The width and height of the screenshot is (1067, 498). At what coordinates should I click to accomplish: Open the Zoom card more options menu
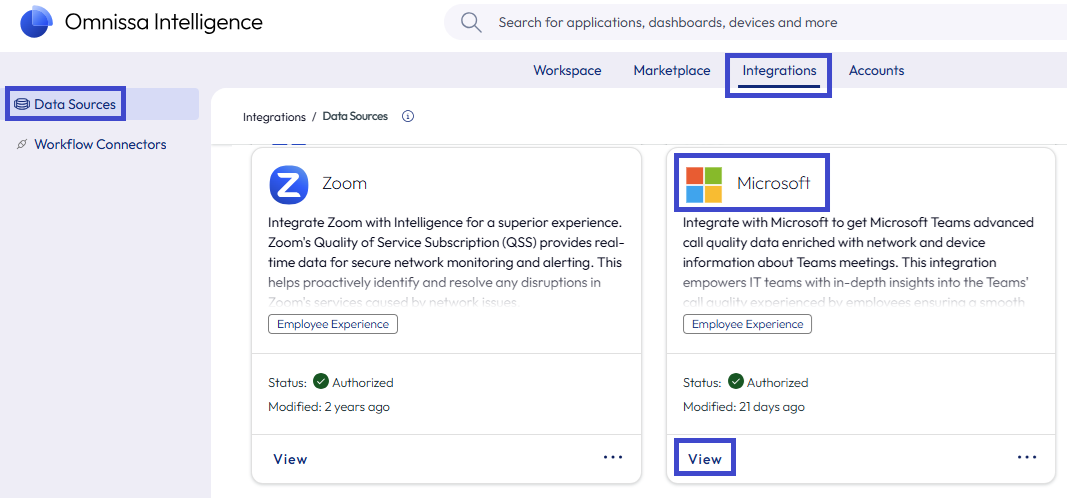(613, 457)
